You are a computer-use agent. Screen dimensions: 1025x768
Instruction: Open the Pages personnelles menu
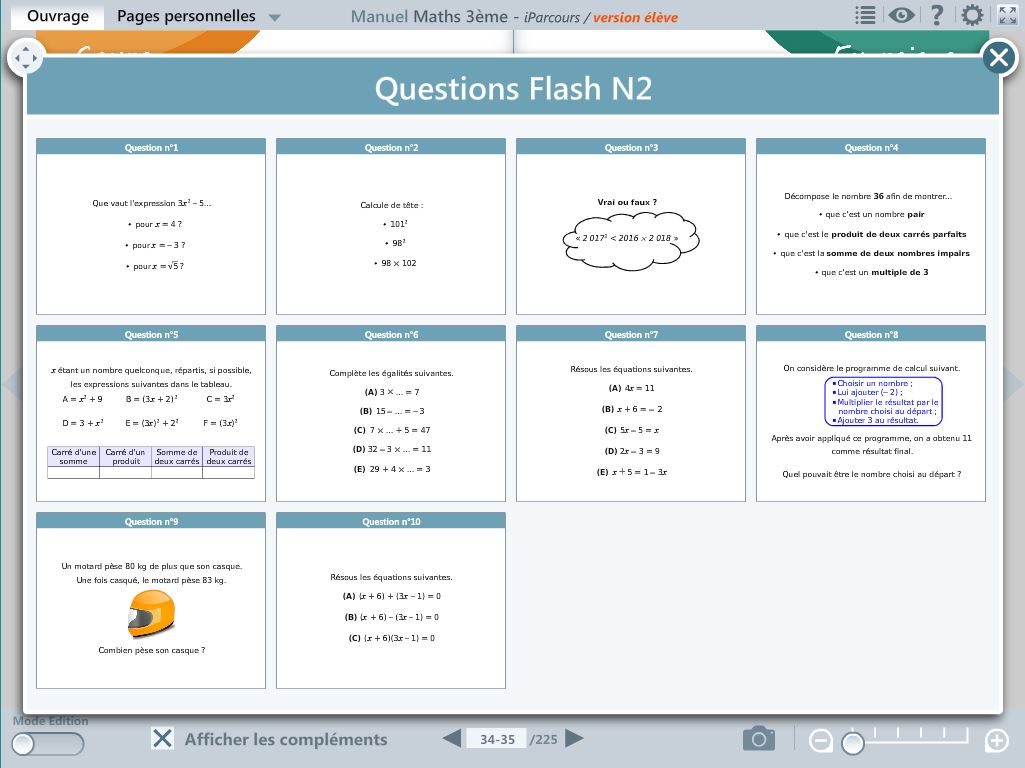[186, 16]
